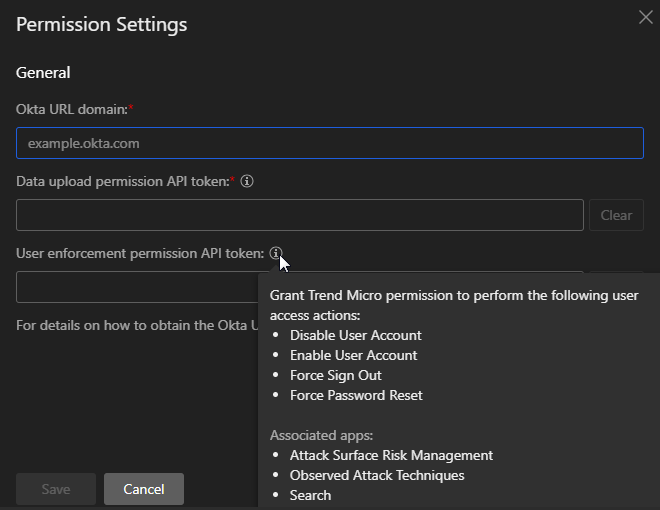Close the Permission Settings dialog with the X
The width and height of the screenshot is (660, 510).
(646, 16)
